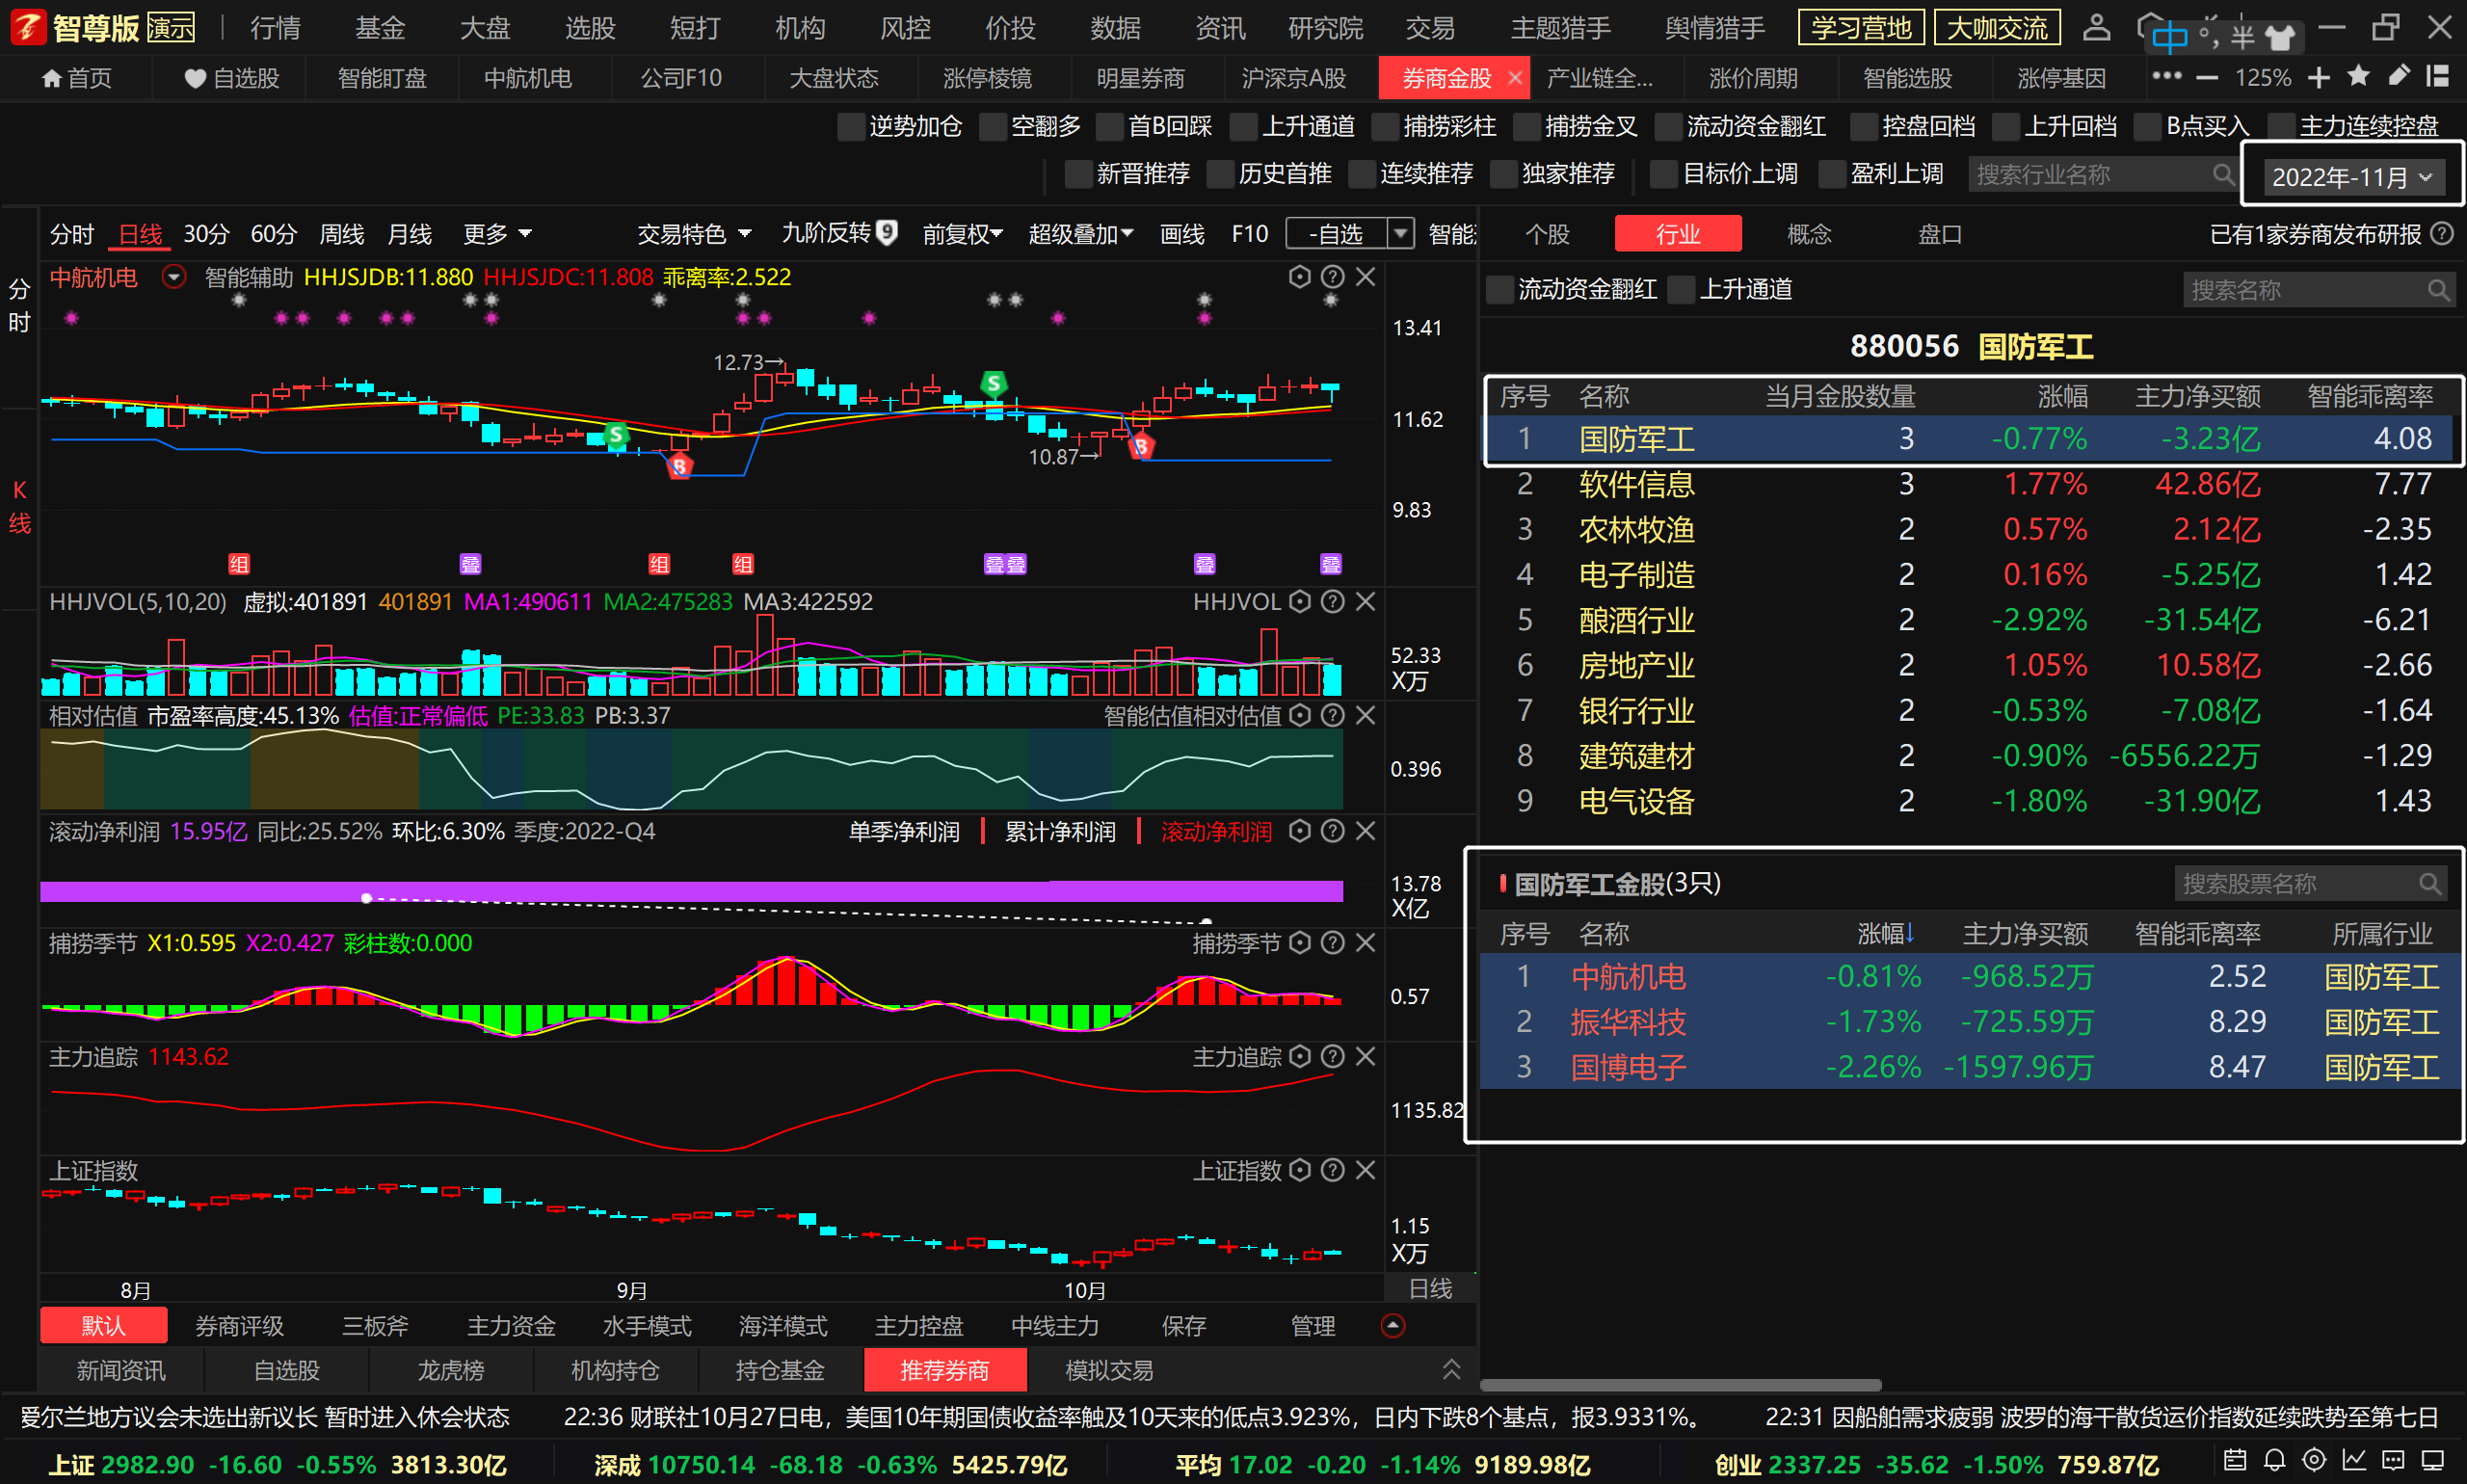The image size is (2467, 1484).
Task: Open the line chart icon in status bar
Action: pos(2354,1460)
